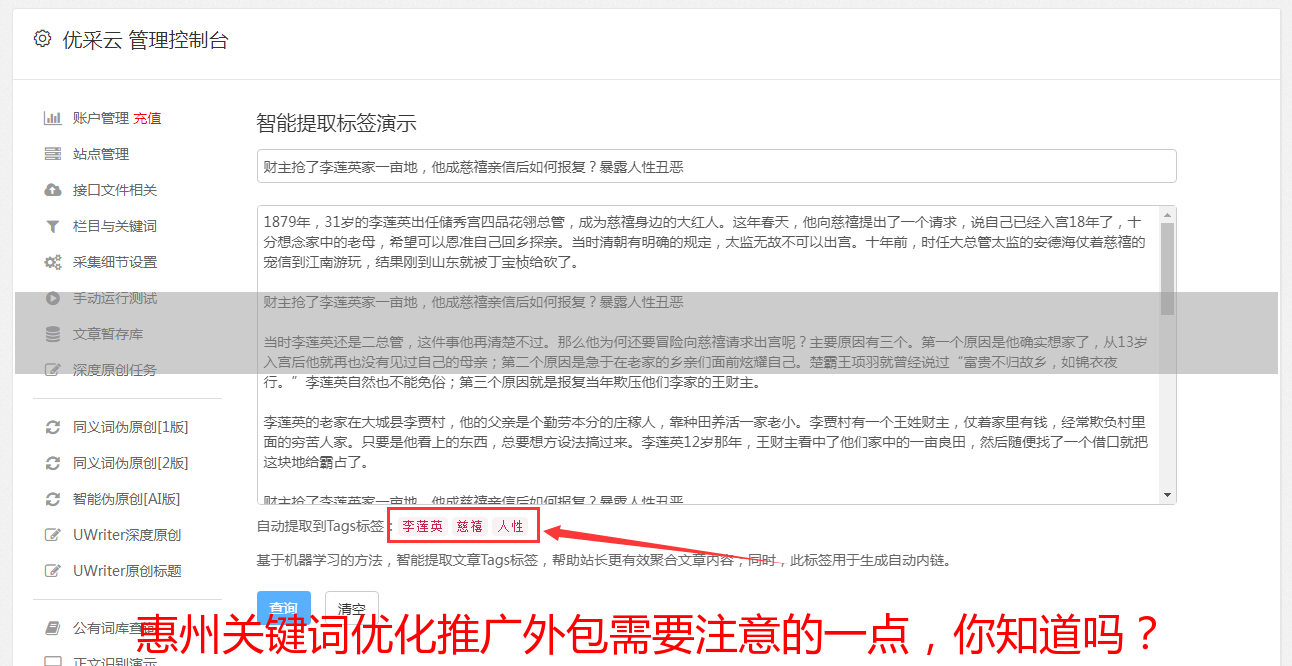Click the article title input field

coord(716,166)
